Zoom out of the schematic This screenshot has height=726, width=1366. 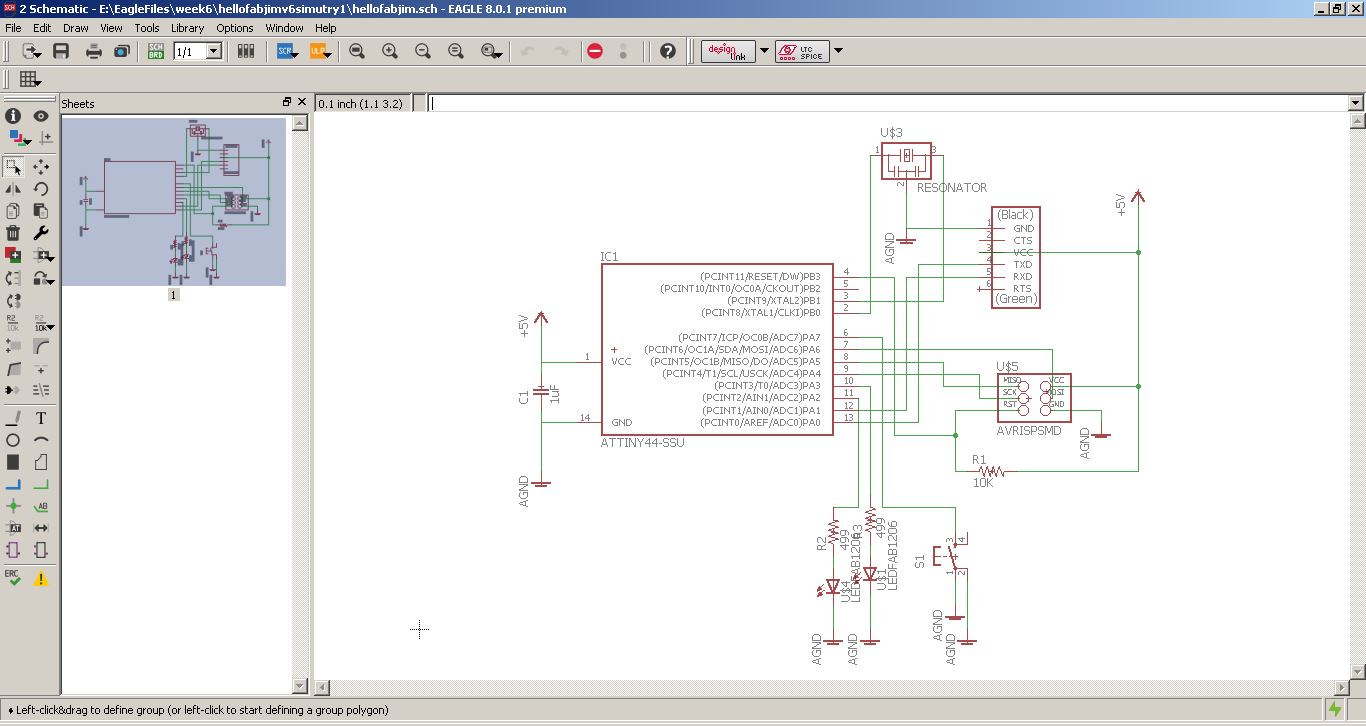[x=423, y=51]
